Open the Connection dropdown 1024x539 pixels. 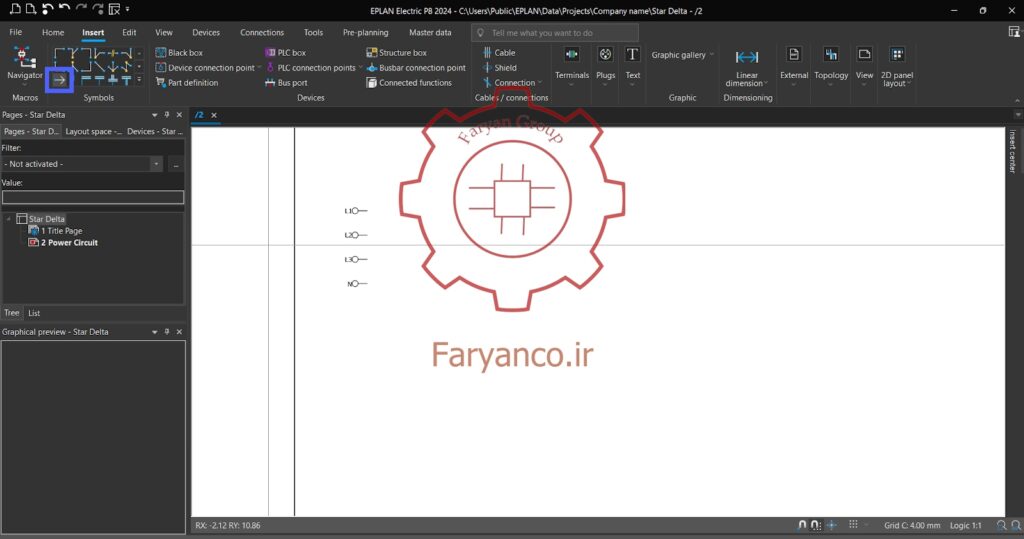coord(513,82)
